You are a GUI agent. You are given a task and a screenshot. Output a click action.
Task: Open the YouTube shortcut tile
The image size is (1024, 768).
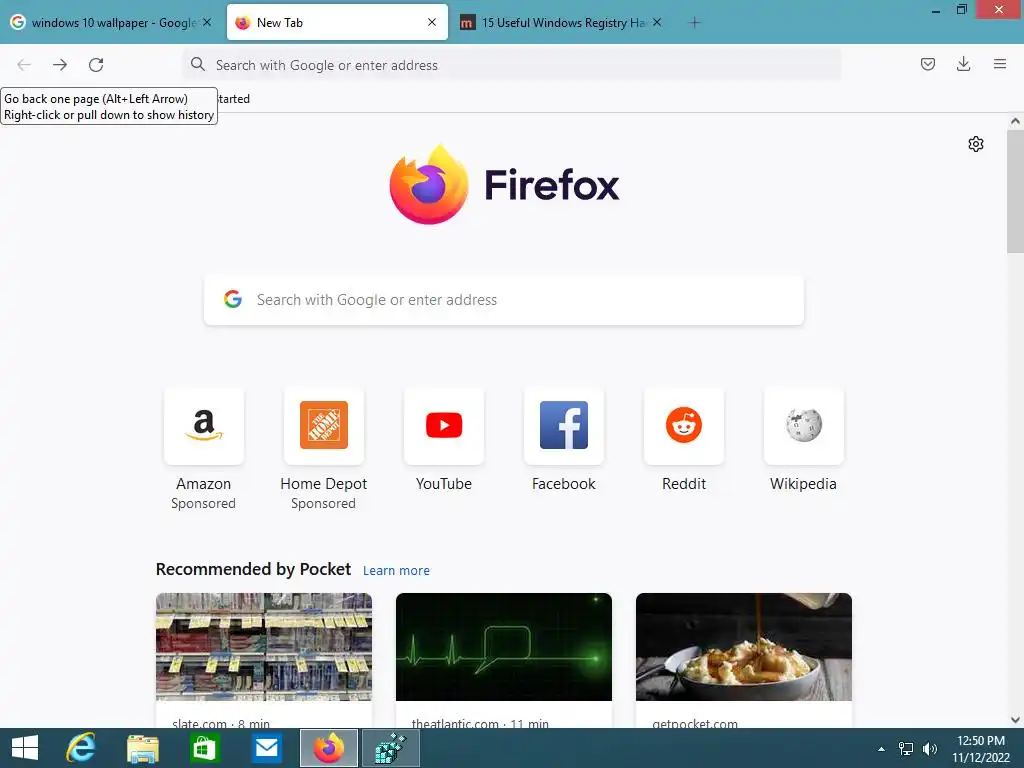click(x=444, y=426)
